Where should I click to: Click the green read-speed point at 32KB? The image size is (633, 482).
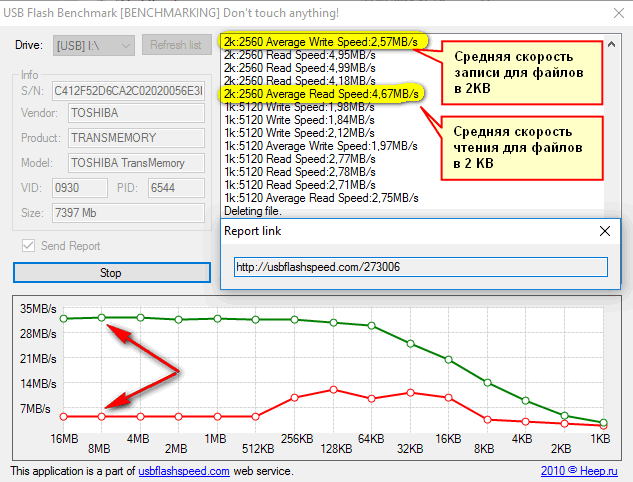pyautogui.click(x=410, y=344)
